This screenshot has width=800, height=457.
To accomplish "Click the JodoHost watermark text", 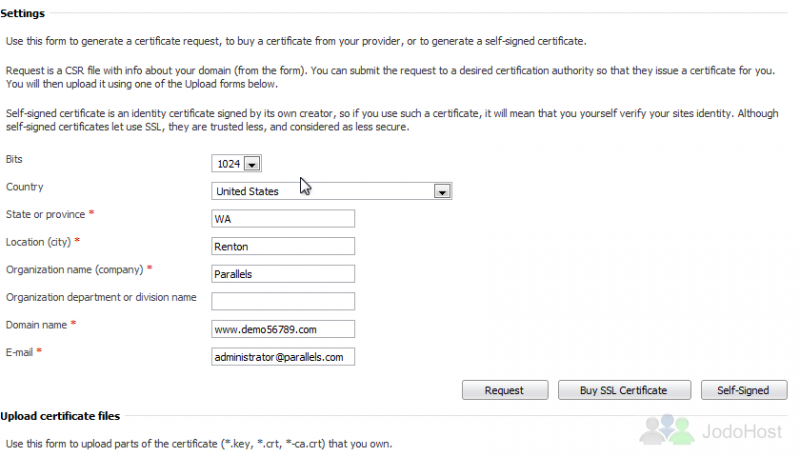I will tap(742, 432).
